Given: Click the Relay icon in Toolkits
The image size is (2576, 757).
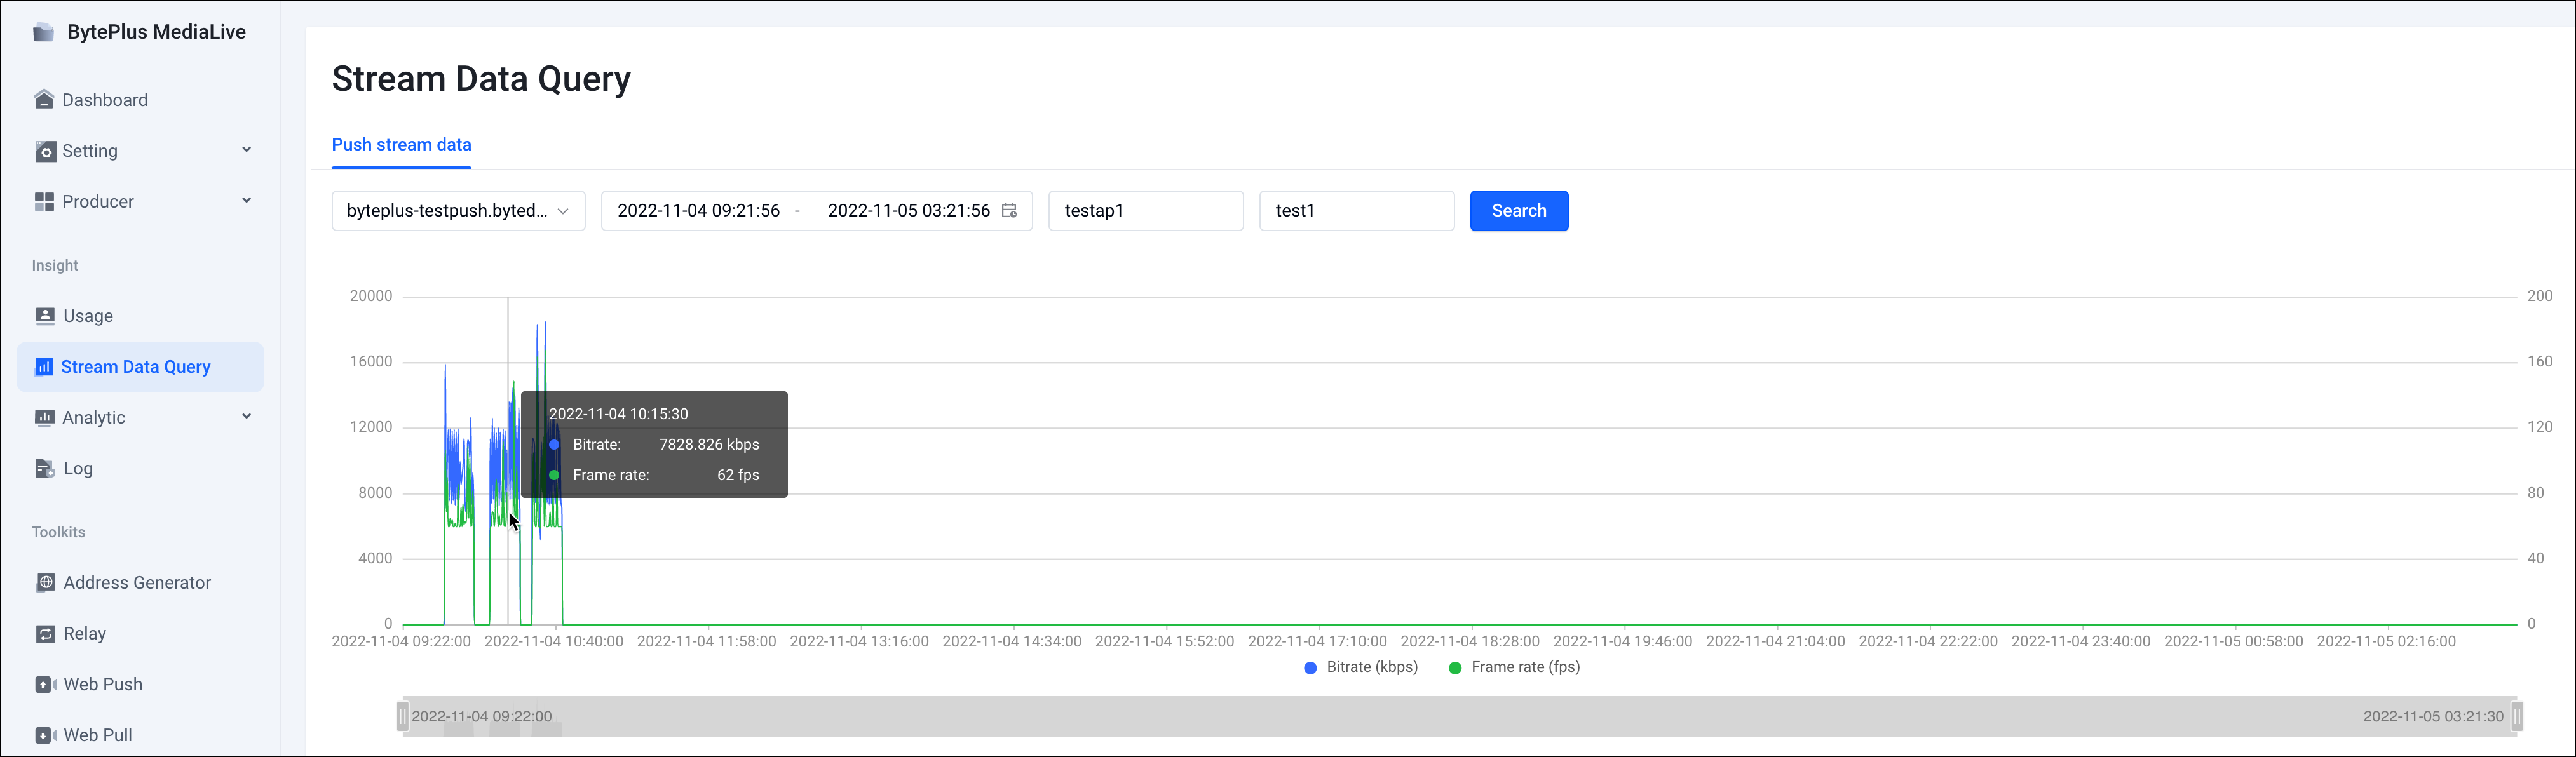Looking at the screenshot, I should (45, 634).
